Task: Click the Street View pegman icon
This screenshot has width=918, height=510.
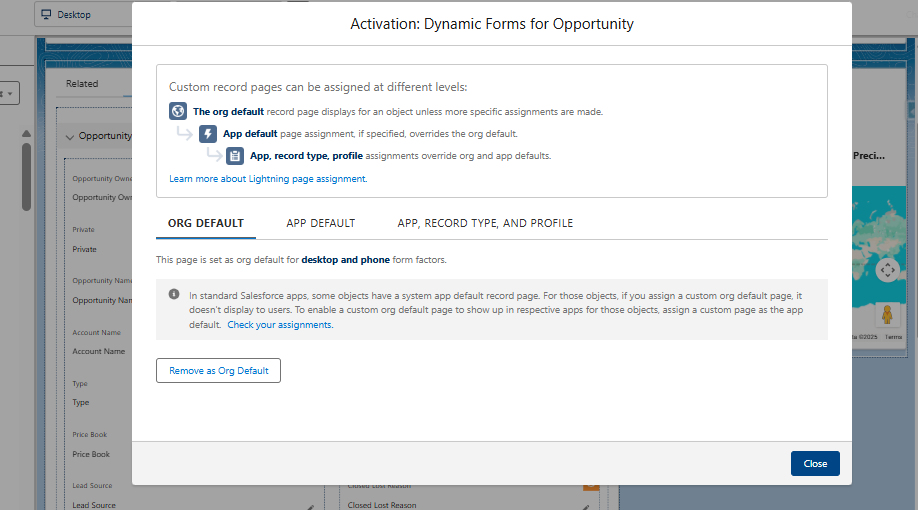Action: click(886, 315)
